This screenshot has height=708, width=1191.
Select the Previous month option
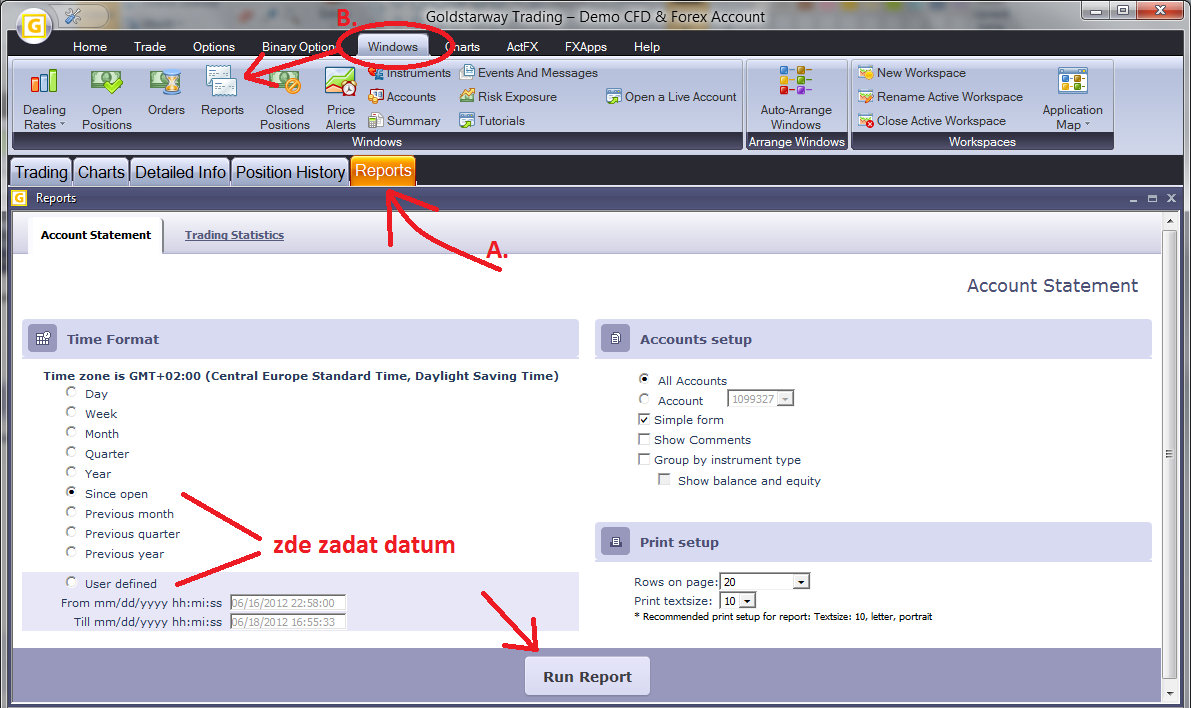tap(71, 512)
